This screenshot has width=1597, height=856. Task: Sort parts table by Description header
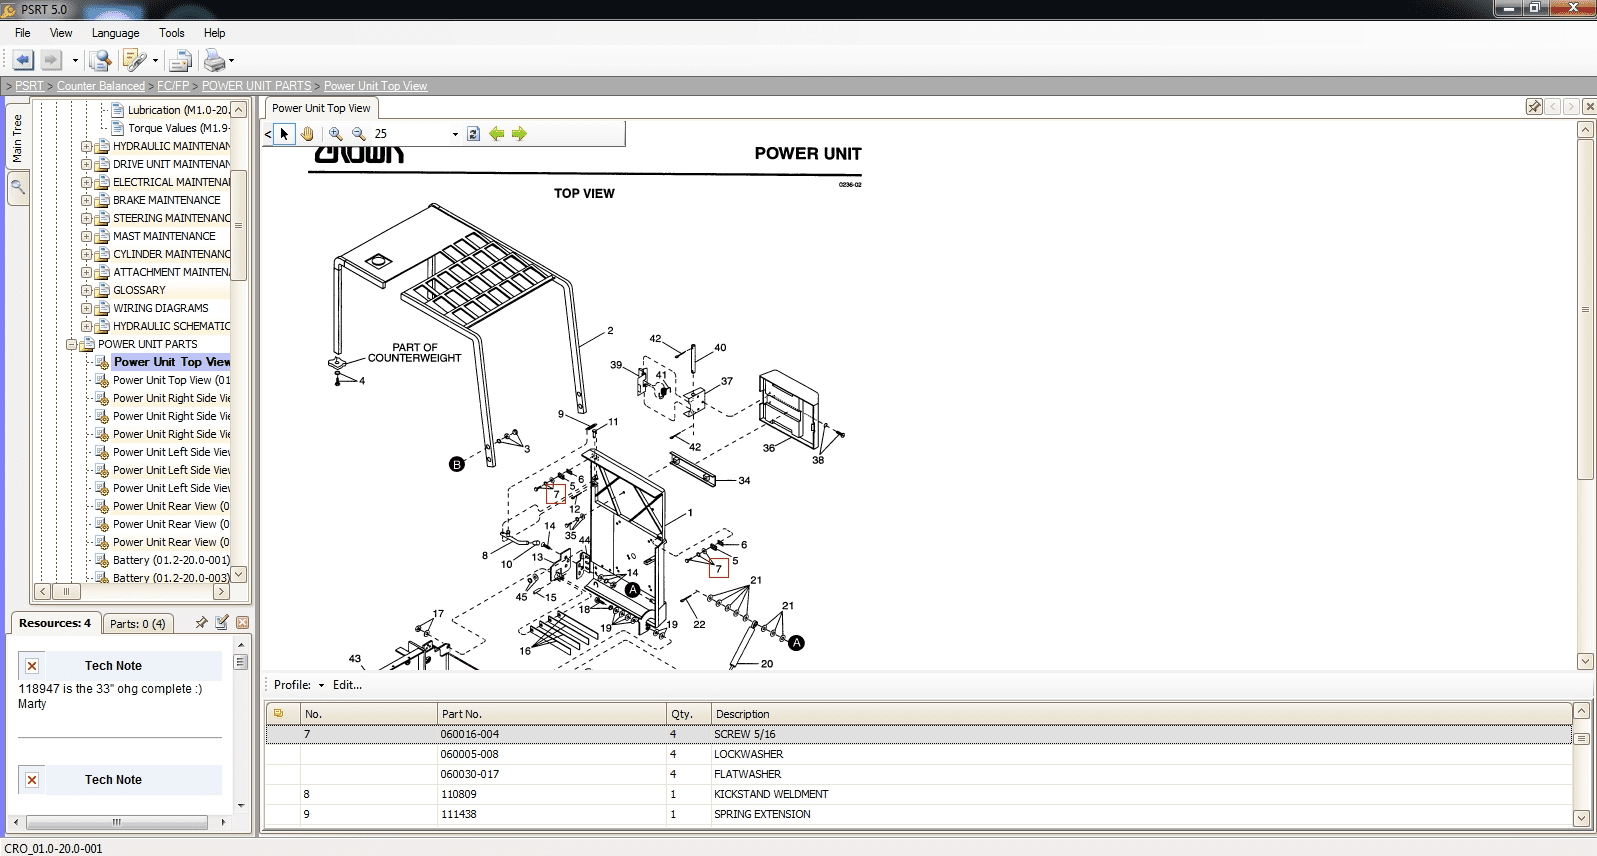pos(1141,714)
